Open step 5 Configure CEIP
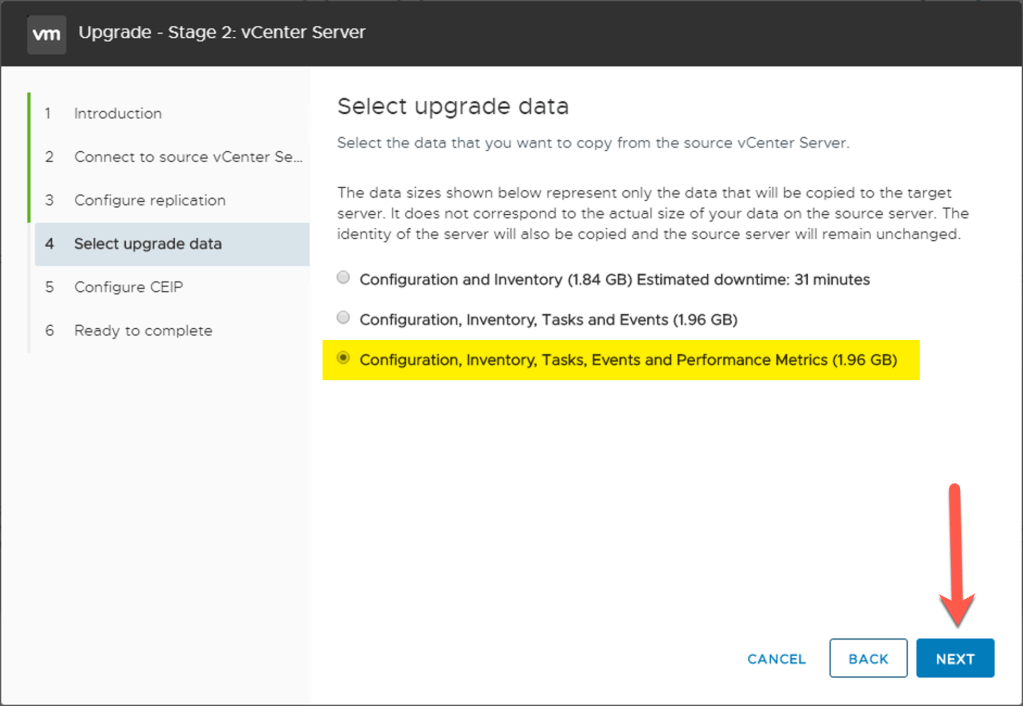This screenshot has width=1023, height=706. click(x=128, y=287)
